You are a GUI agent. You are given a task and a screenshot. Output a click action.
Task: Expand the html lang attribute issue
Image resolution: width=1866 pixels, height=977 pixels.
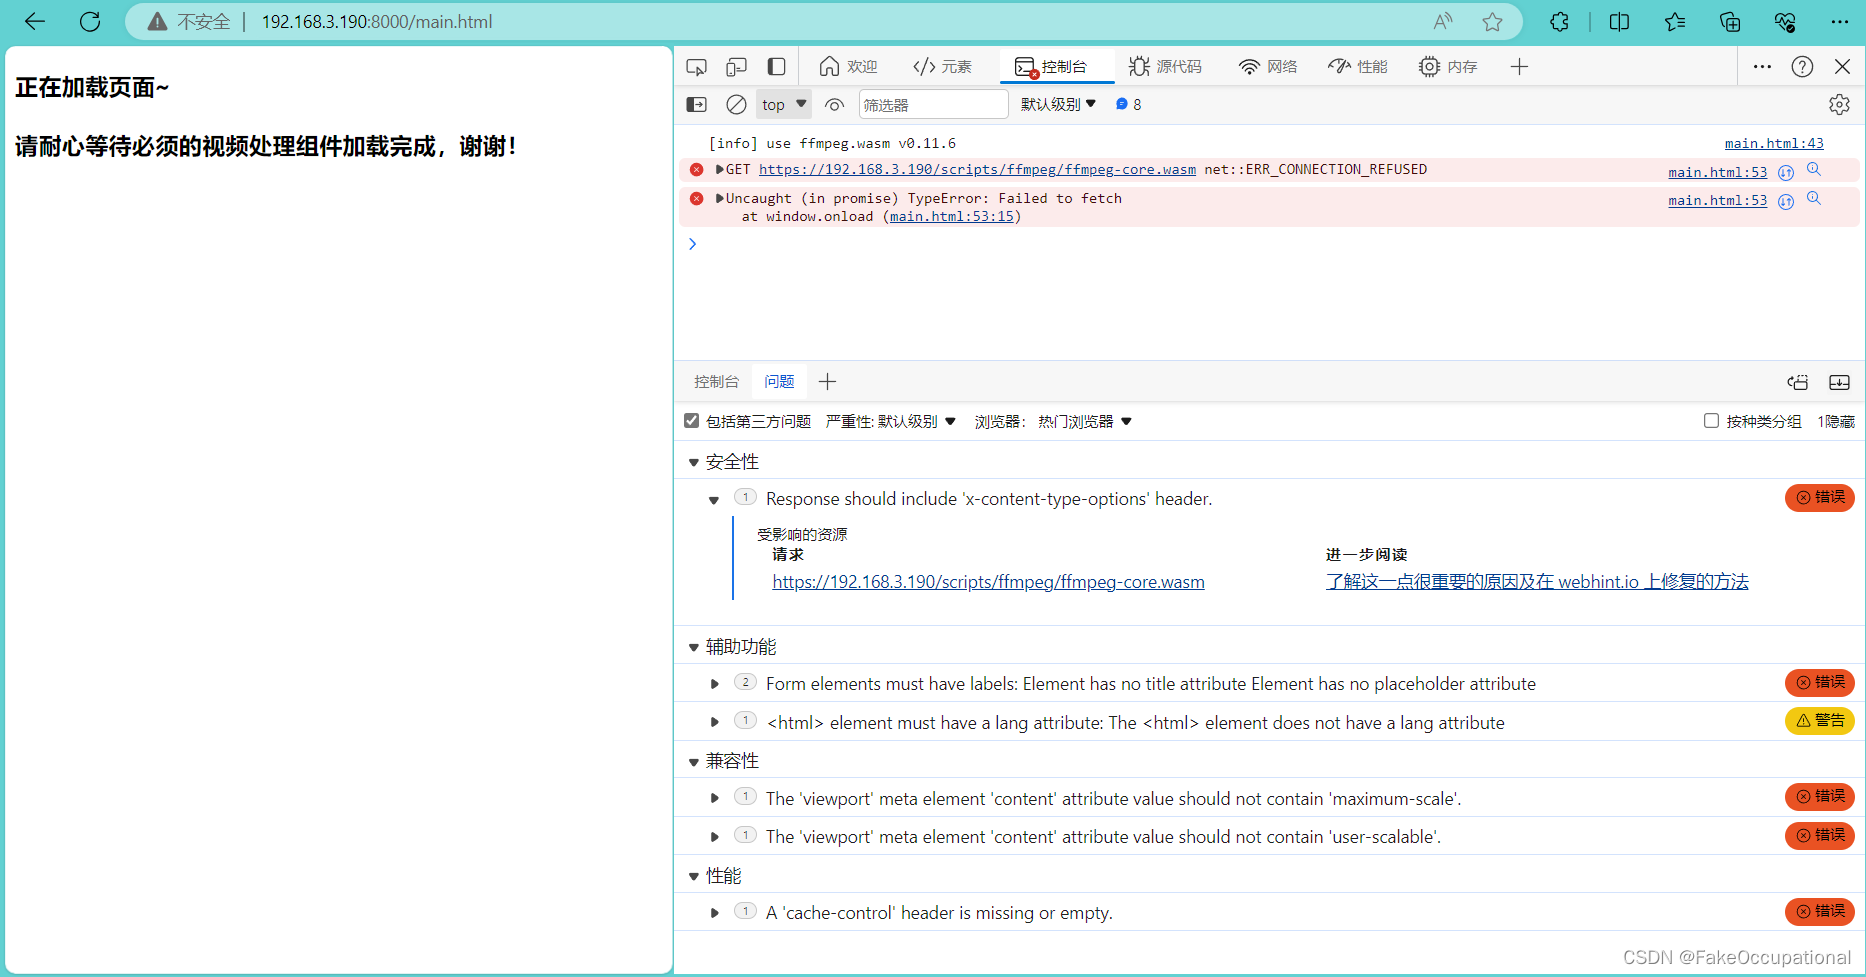714,722
